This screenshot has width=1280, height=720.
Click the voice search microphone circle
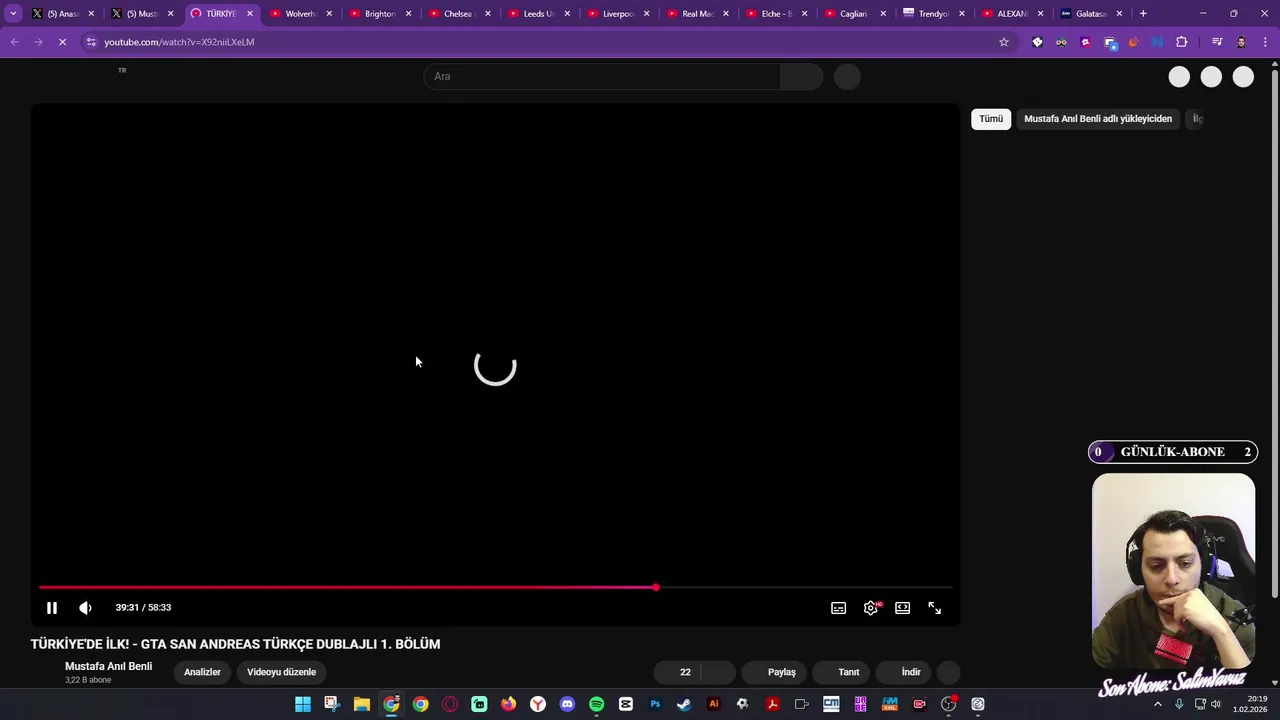click(x=847, y=77)
